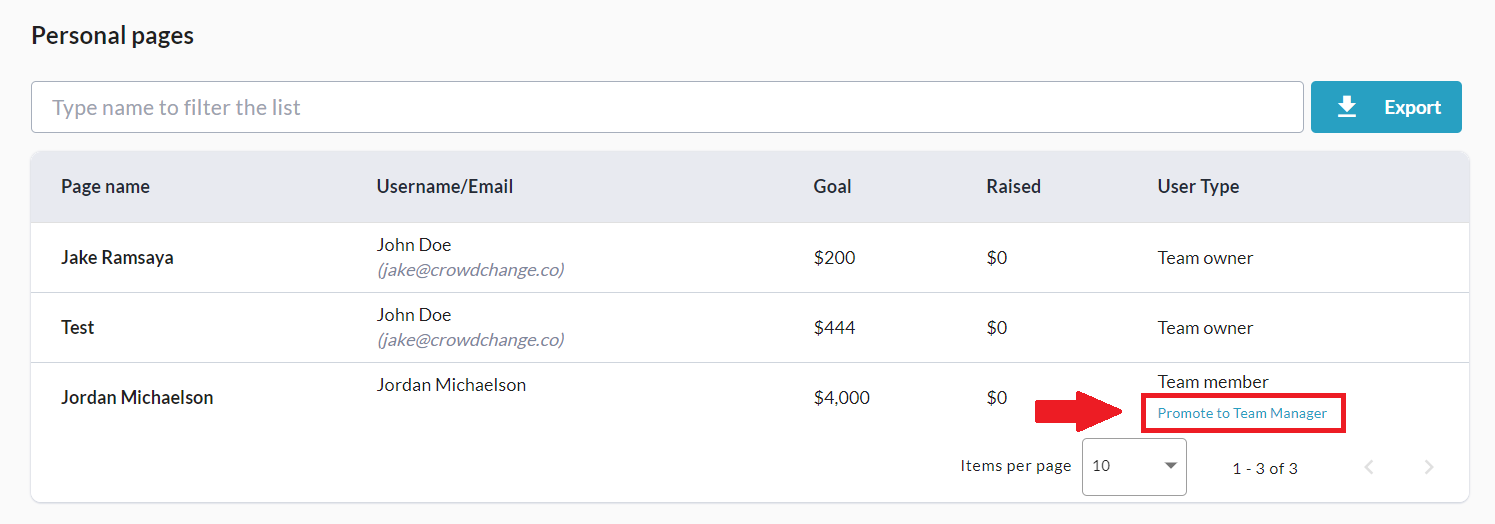Select the Test page name
1495x524 pixels.
(x=78, y=327)
